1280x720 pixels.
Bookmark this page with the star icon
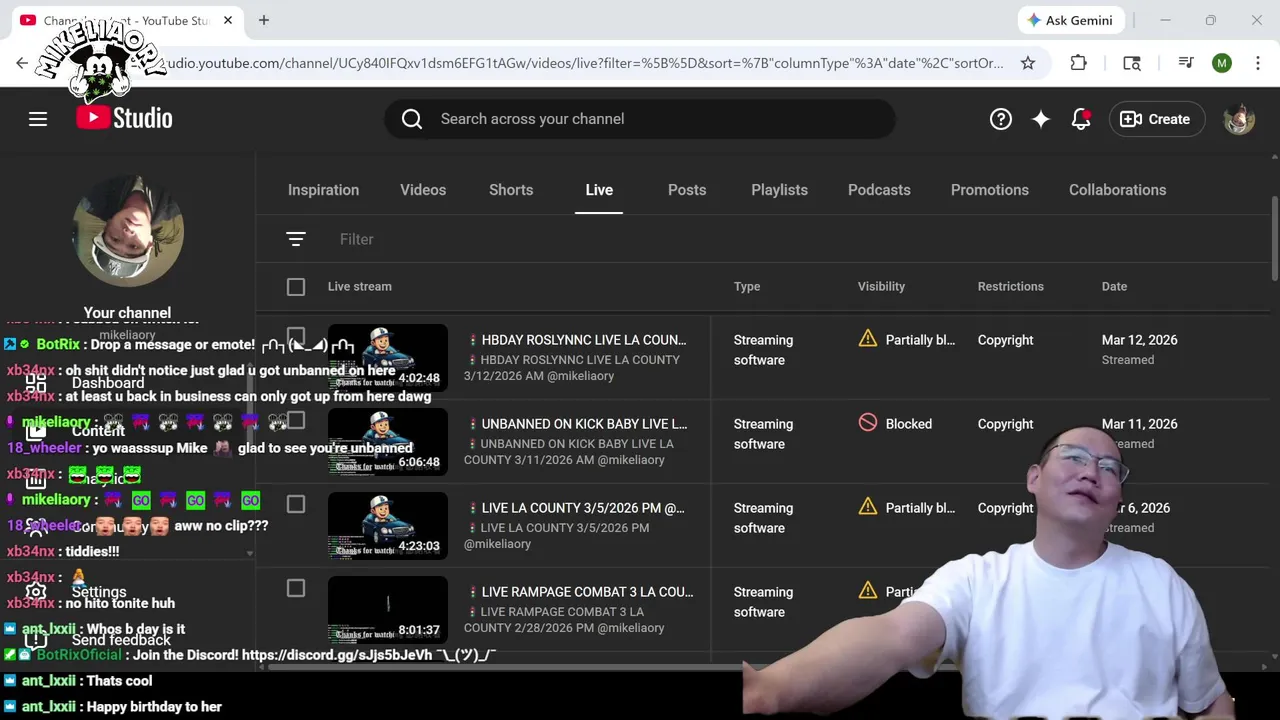point(1028,63)
